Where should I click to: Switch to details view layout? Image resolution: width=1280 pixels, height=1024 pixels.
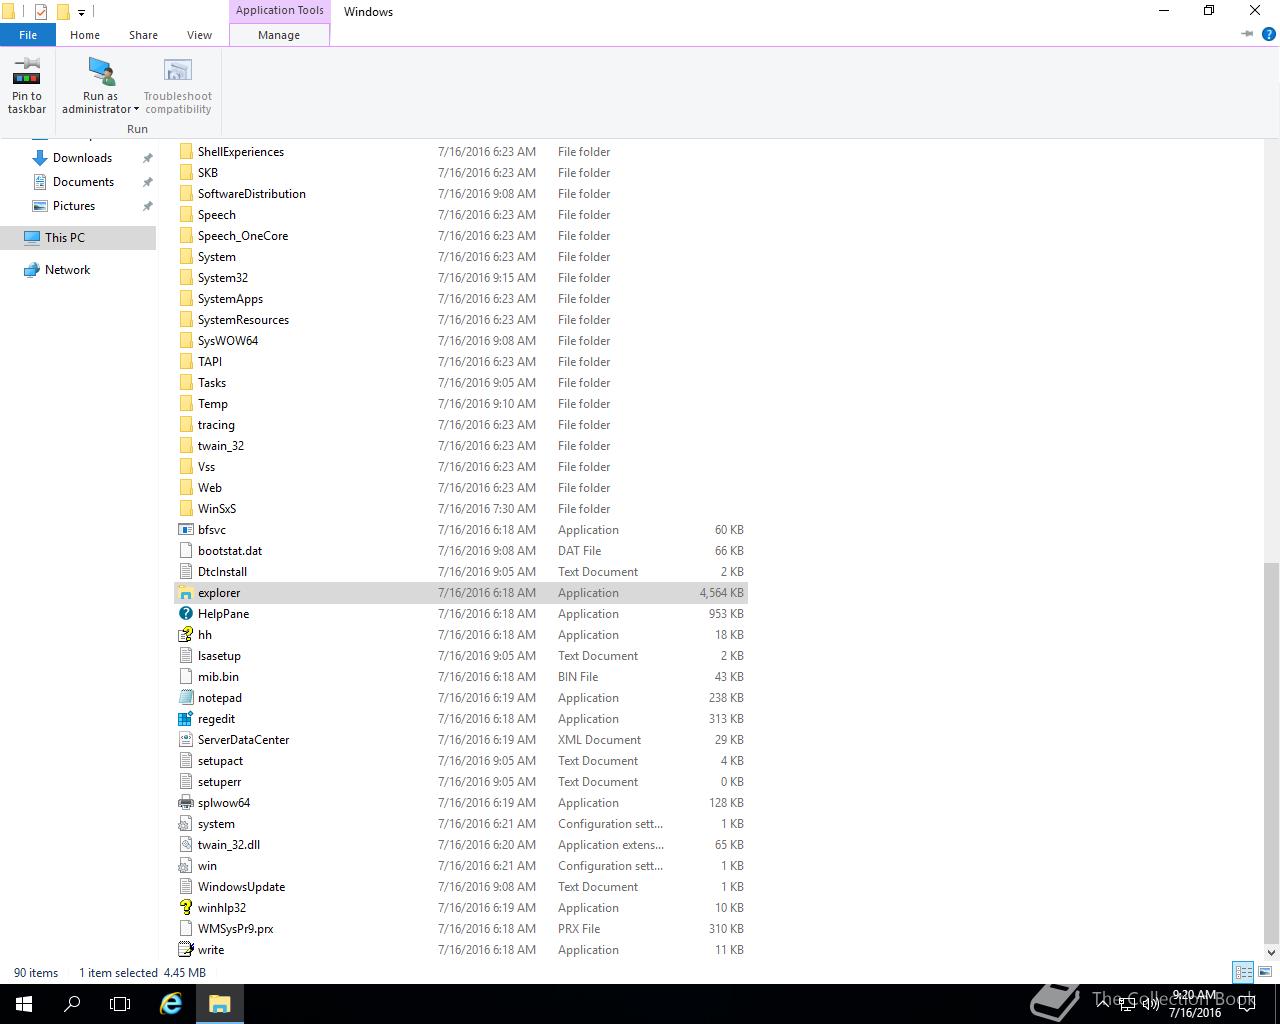(1243, 972)
